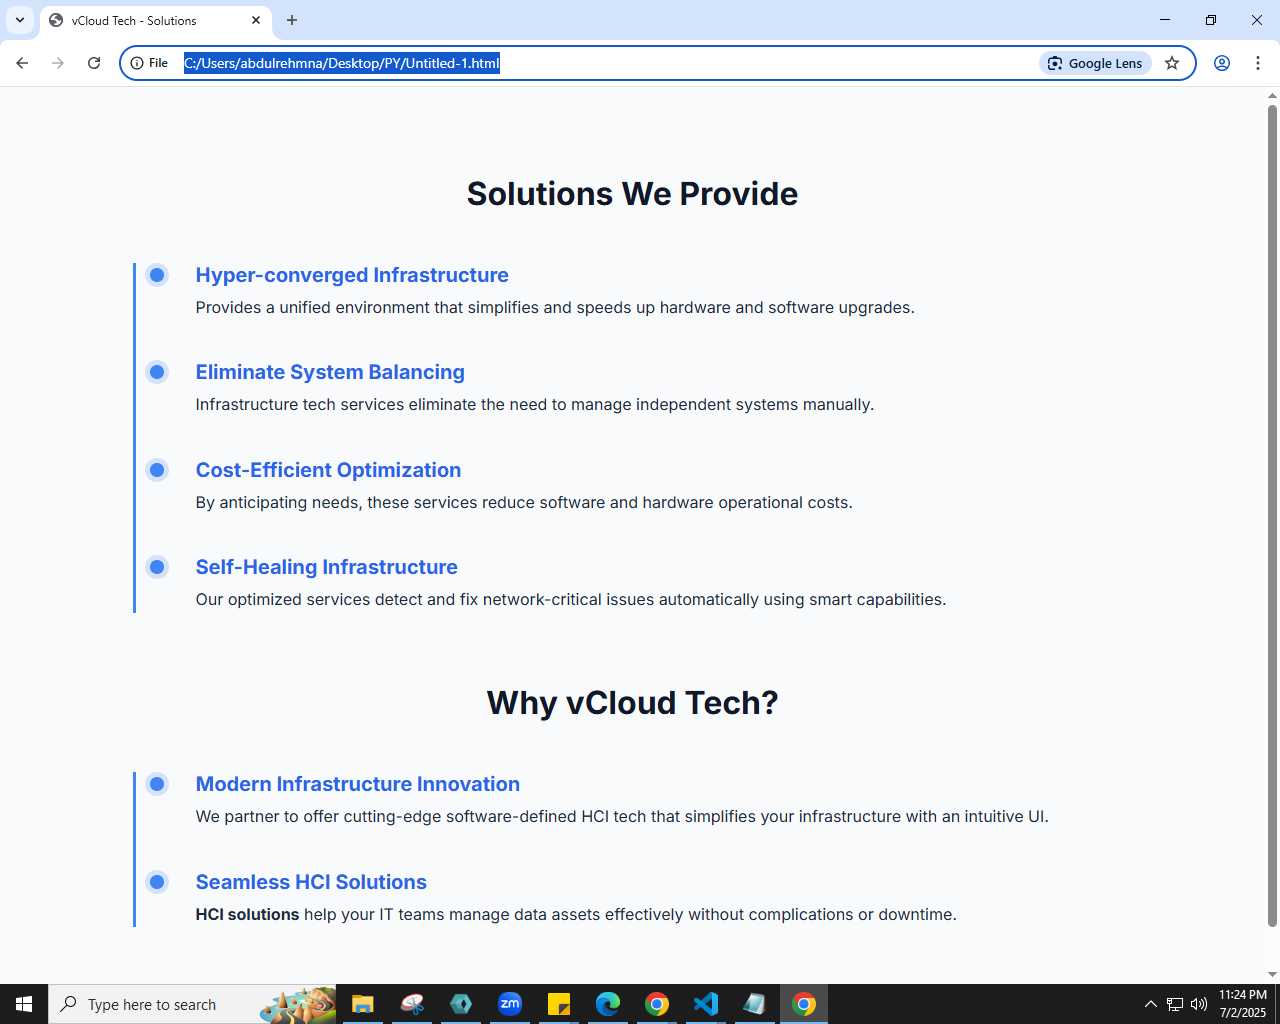Close the vCloud Tech - Solutions tab

pyautogui.click(x=256, y=20)
